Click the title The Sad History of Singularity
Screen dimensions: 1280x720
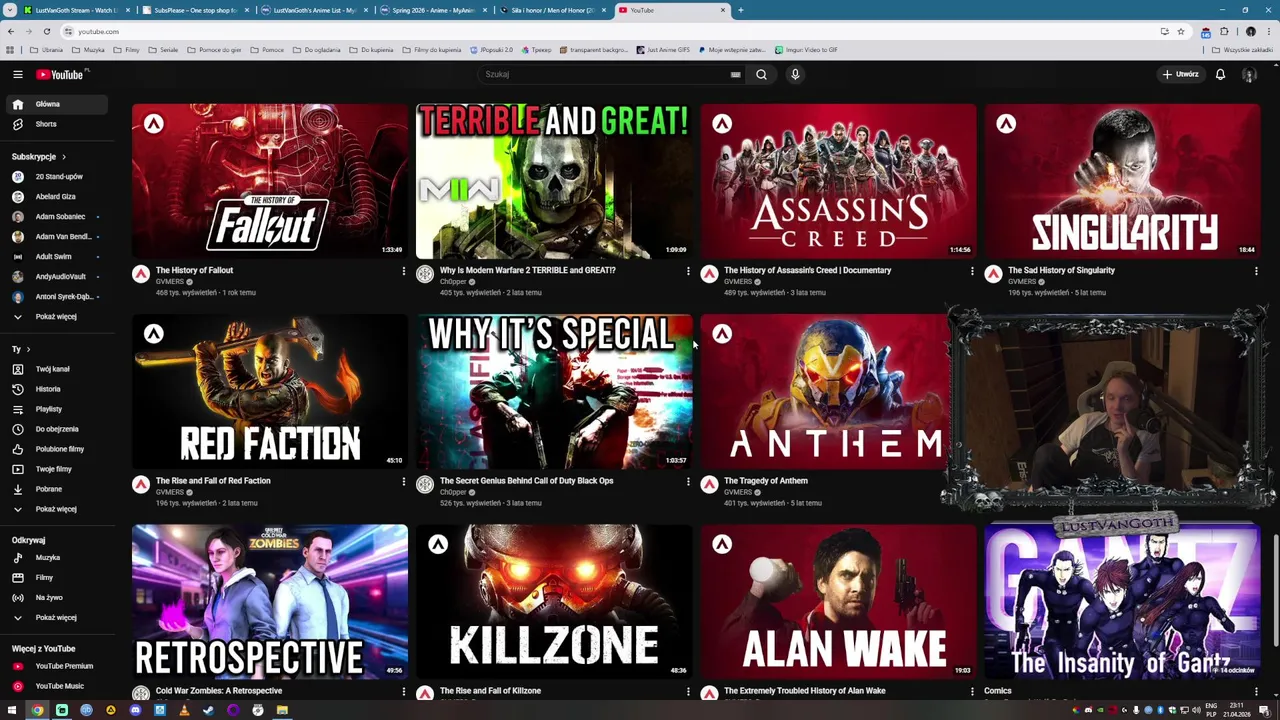pos(1061,270)
